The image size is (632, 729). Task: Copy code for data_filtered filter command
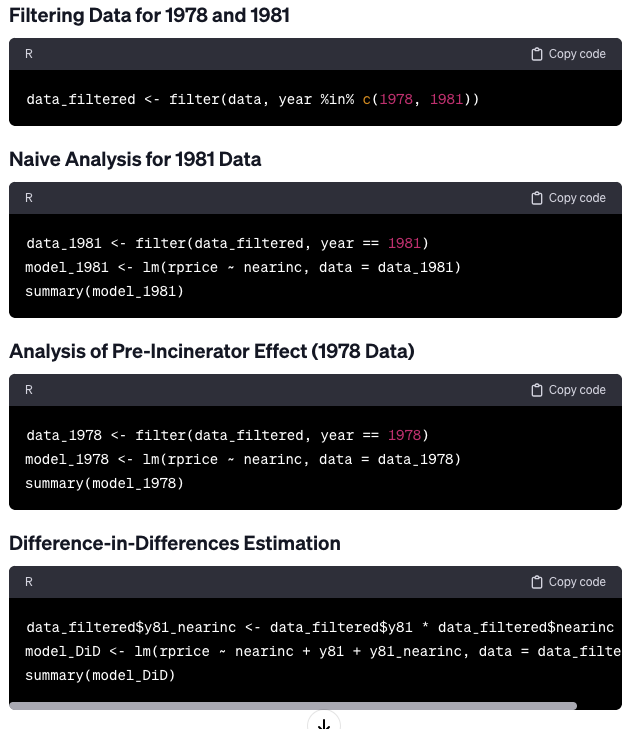(568, 54)
